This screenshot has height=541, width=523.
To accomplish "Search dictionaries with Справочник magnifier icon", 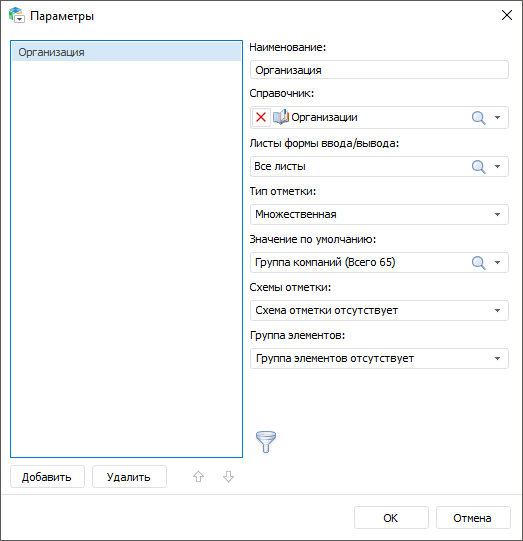I will 478,118.
